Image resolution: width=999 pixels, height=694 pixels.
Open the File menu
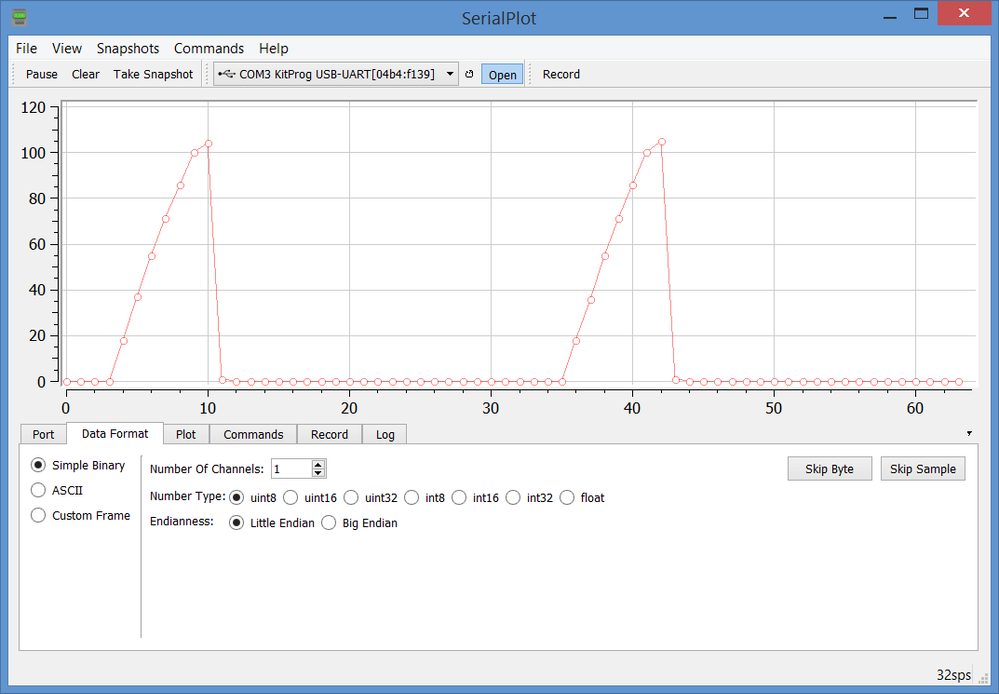(x=27, y=48)
